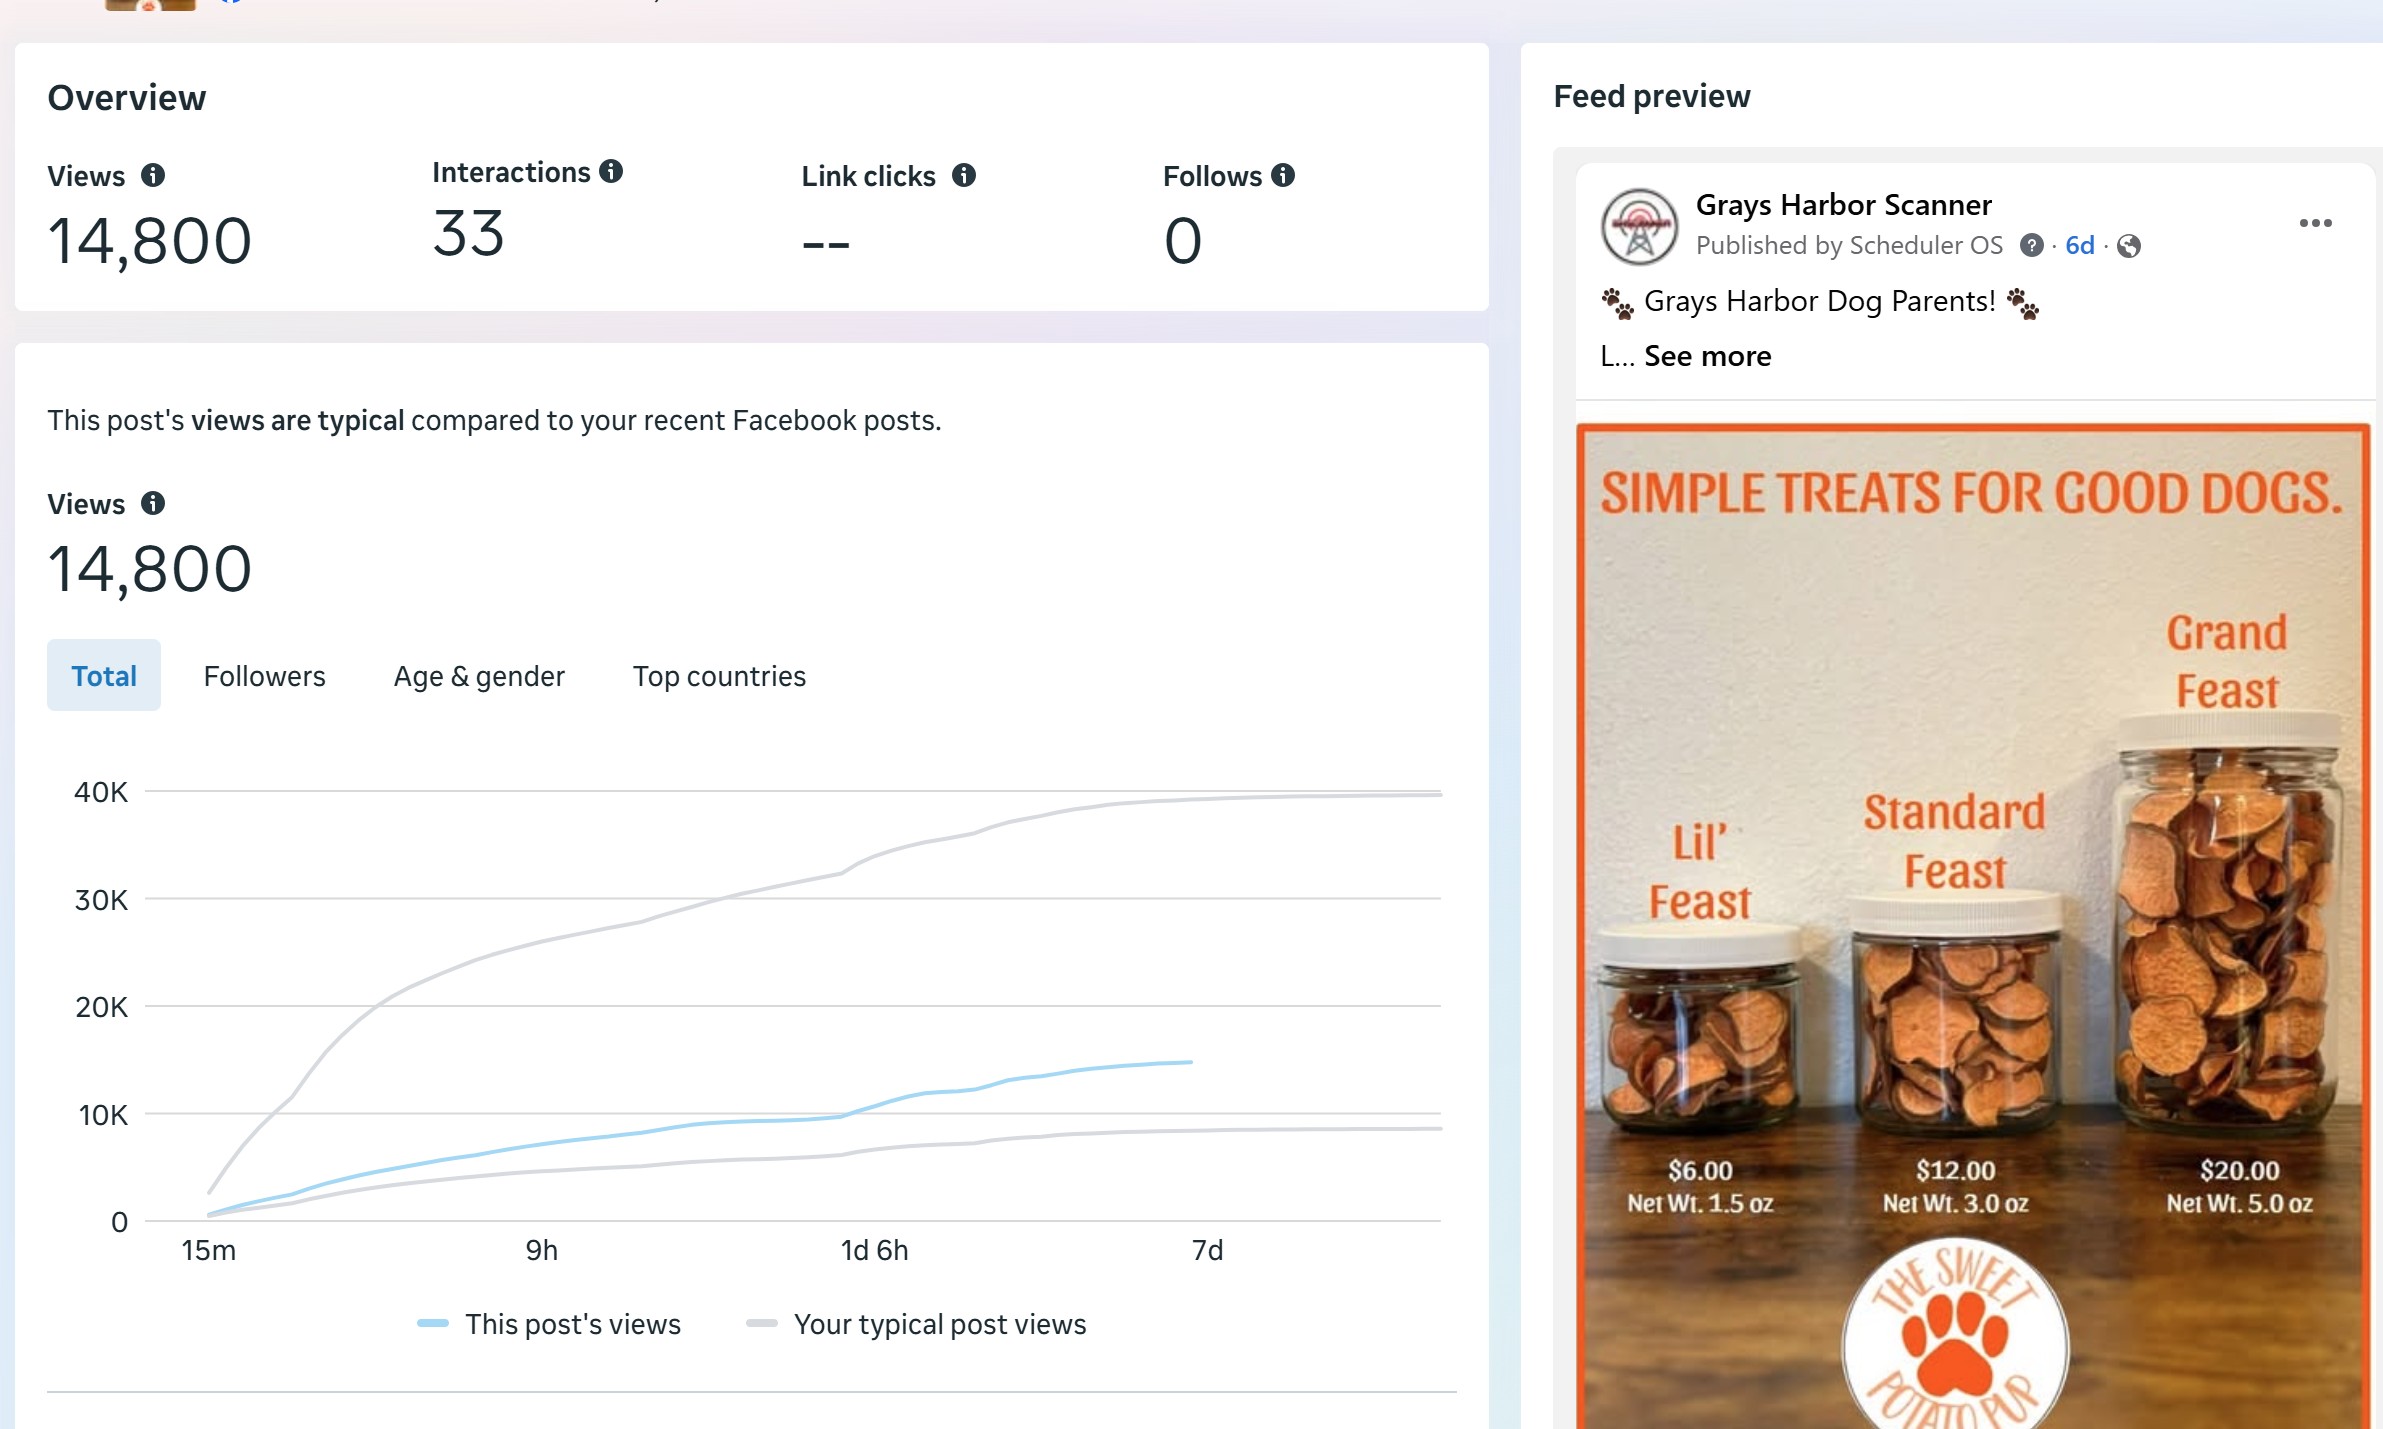Click the 6d post timestamp link
This screenshot has width=2383, height=1429.
click(2079, 245)
